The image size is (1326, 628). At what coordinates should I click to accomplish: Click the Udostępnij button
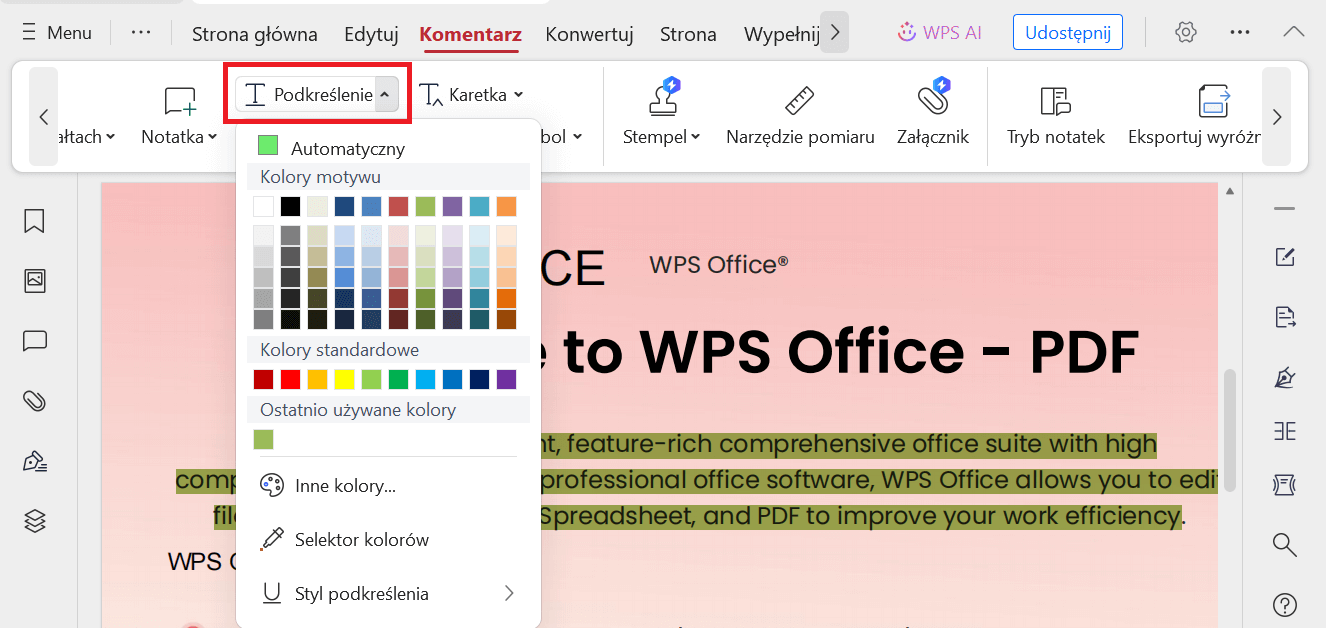click(x=1068, y=32)
